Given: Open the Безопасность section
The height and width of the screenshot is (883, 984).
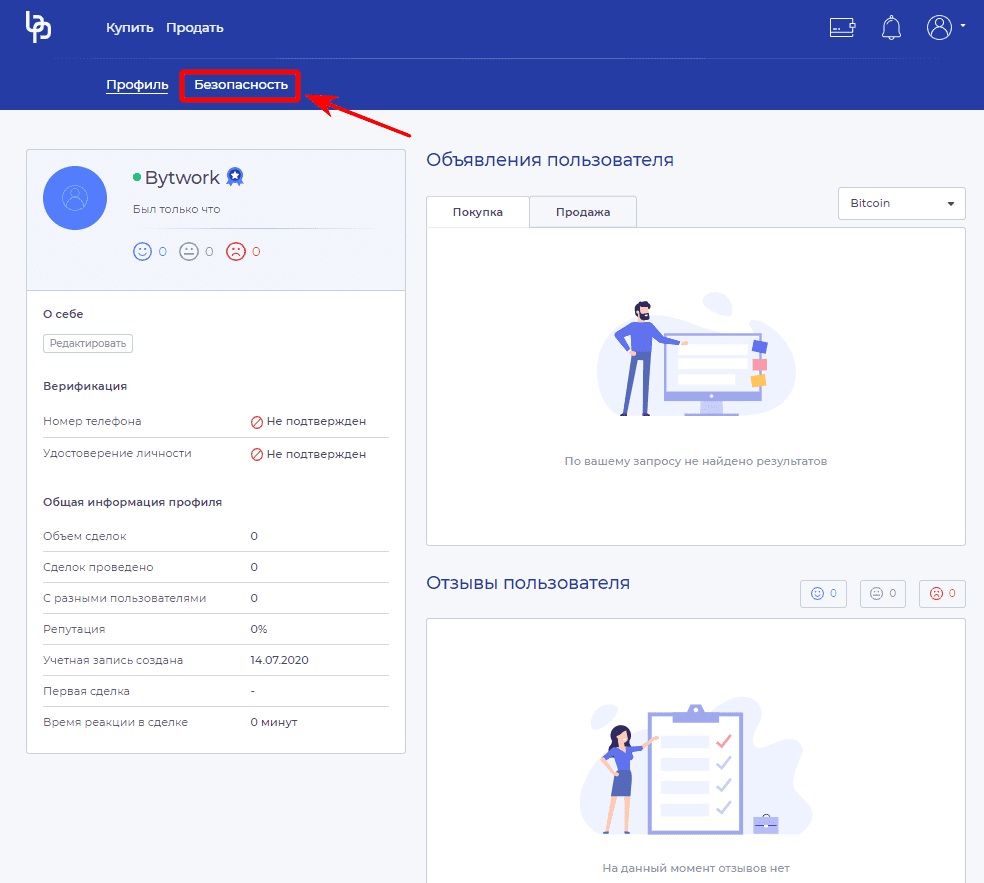Looking at the screenshot, I should click(x=241, y=85).
